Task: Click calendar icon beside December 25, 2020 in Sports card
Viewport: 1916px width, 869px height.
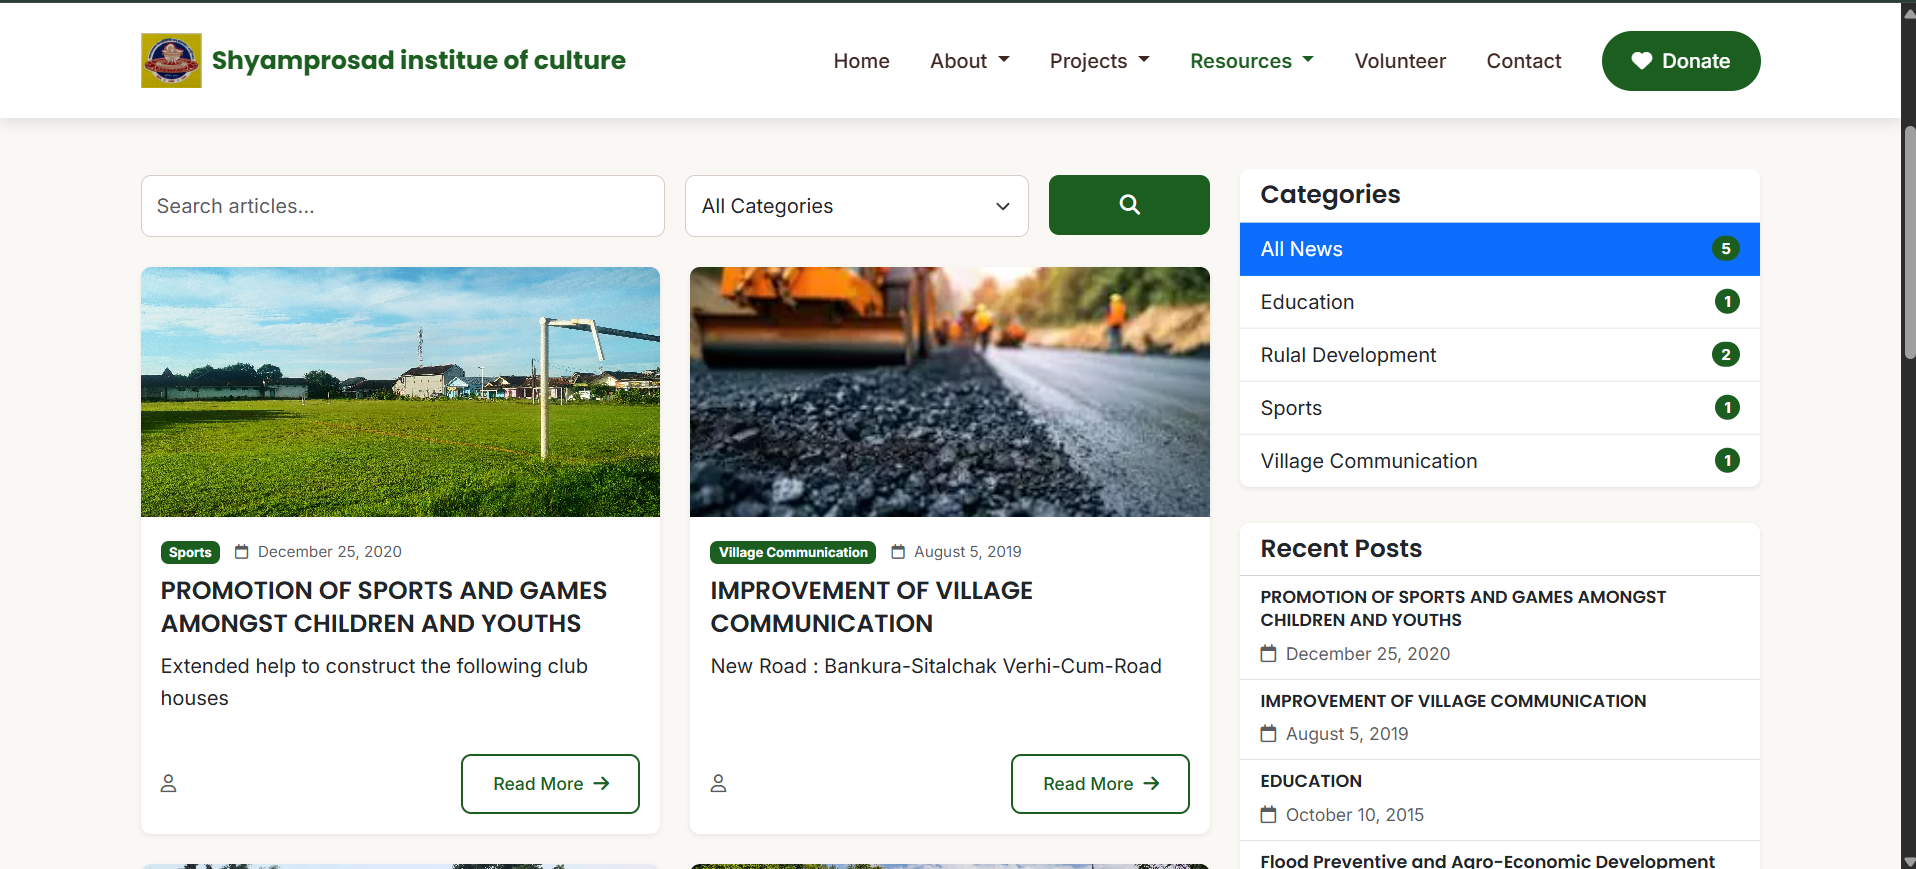Action: tap(241, 552)
